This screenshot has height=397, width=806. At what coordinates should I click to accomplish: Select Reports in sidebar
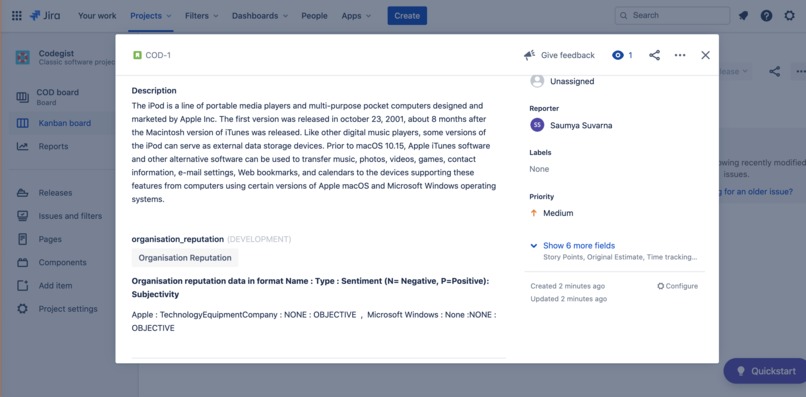pos(53,146)
